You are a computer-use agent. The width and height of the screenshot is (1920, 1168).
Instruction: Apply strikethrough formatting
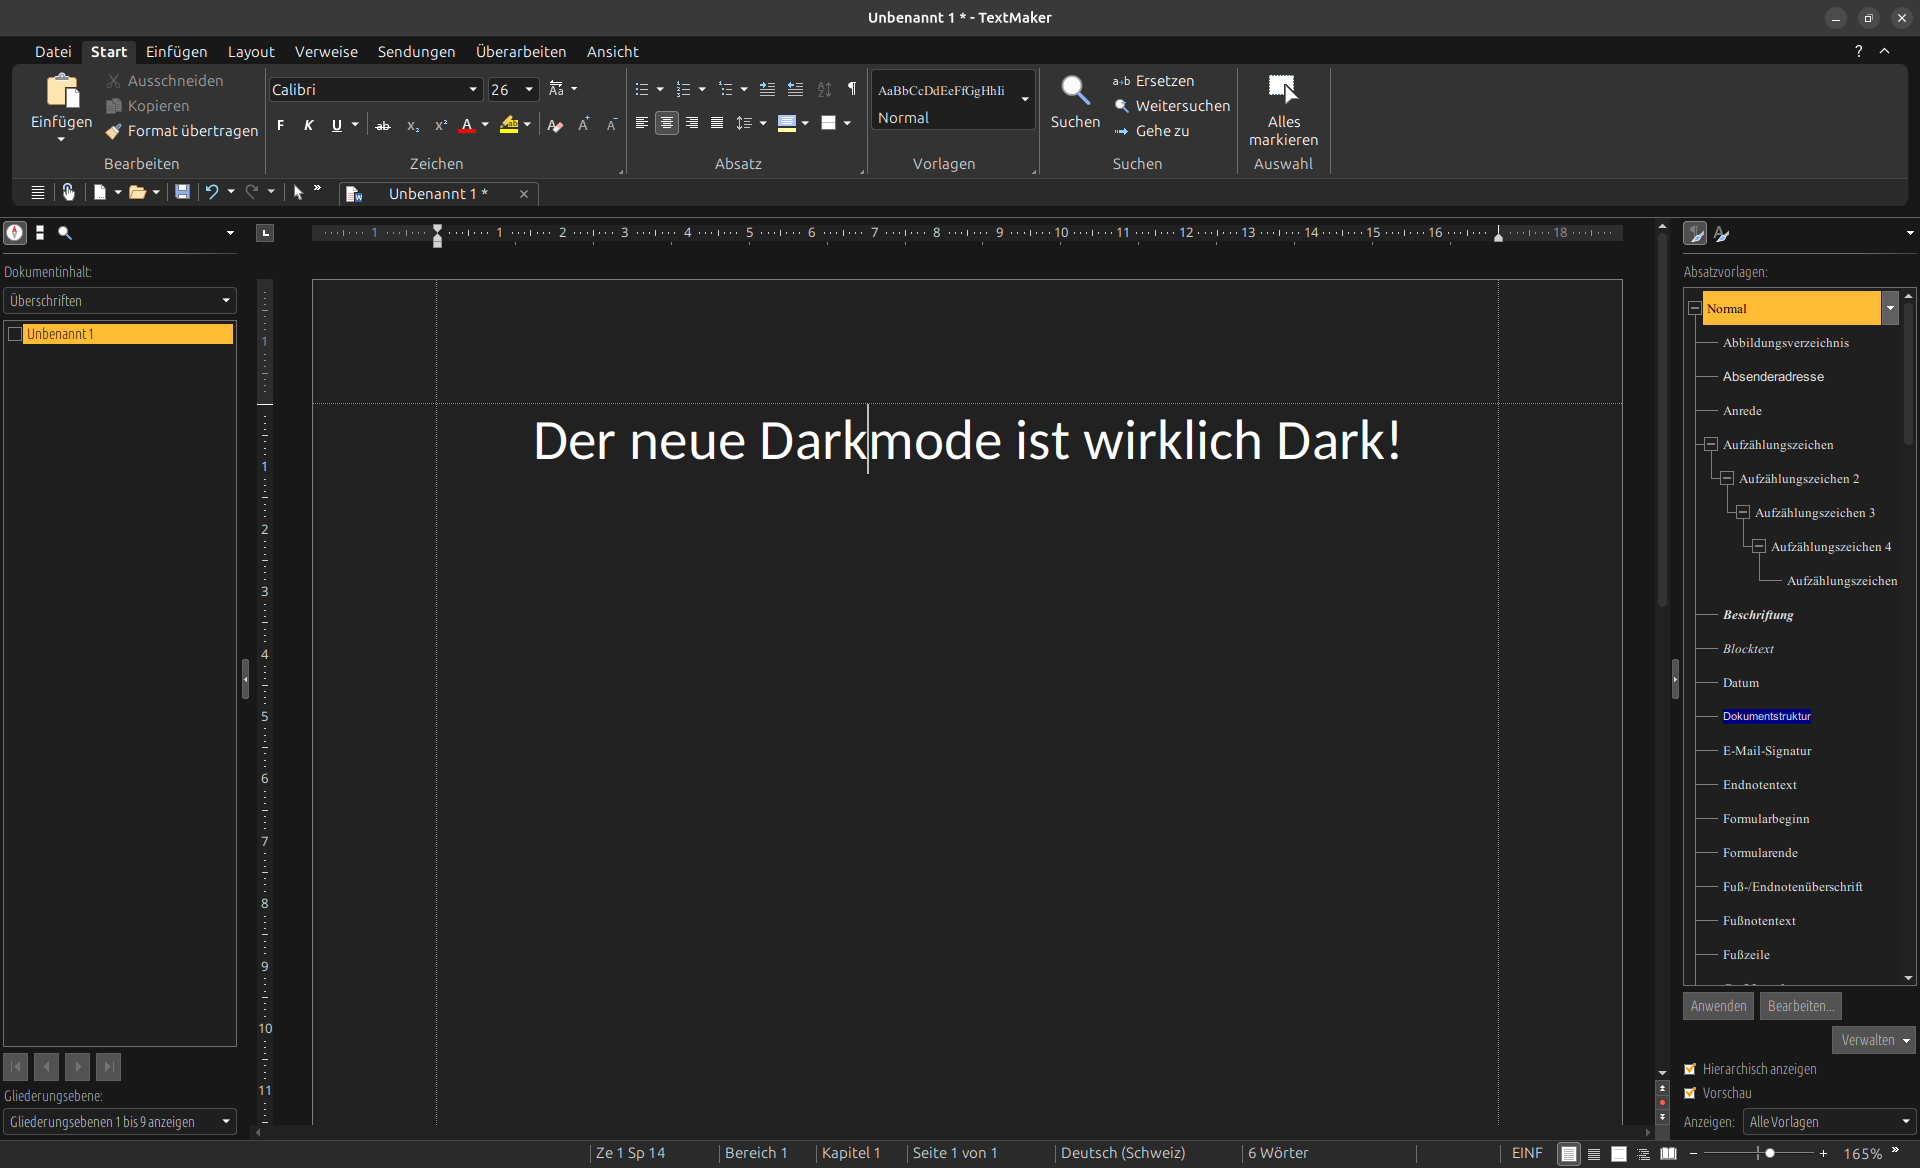pyautogui.click(x=383, y=125)
